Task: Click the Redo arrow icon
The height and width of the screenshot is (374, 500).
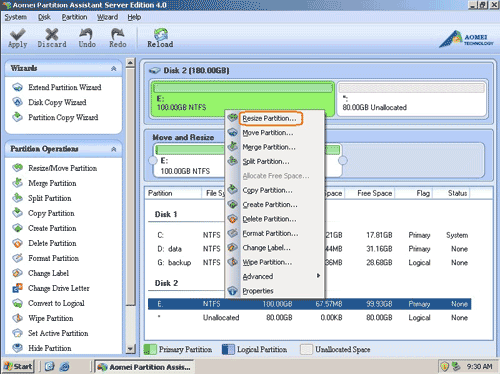Action: point(118,34)
